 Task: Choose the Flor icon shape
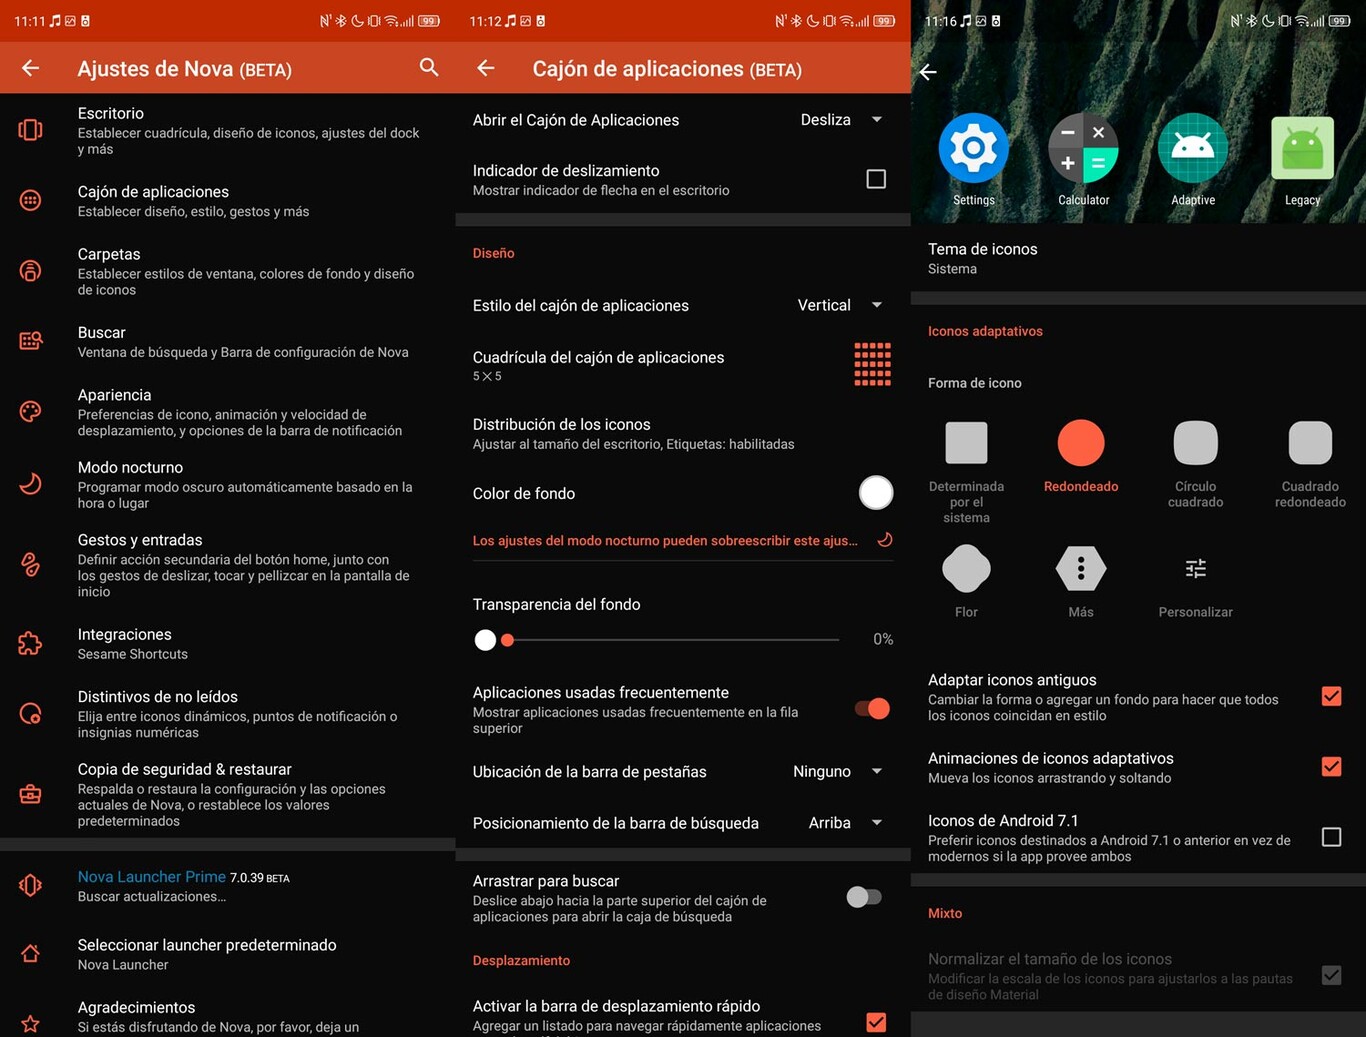pos(965,568)
